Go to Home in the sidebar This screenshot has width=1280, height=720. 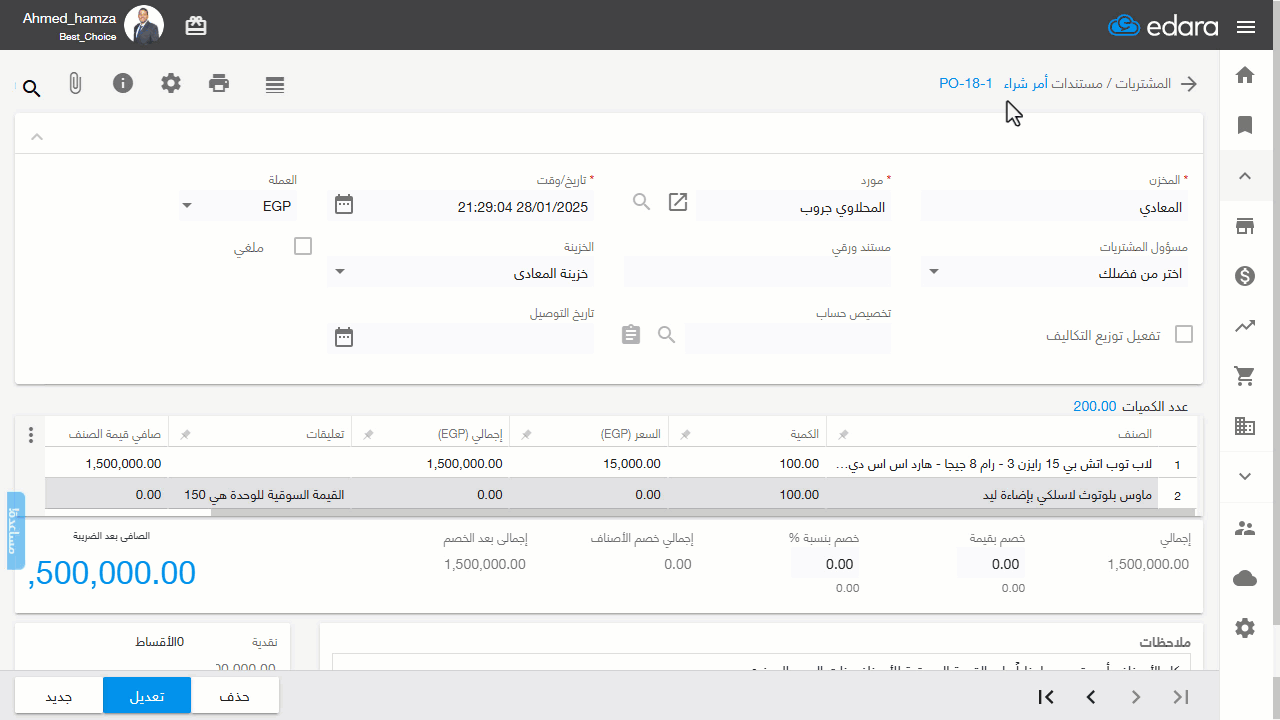1245,75
